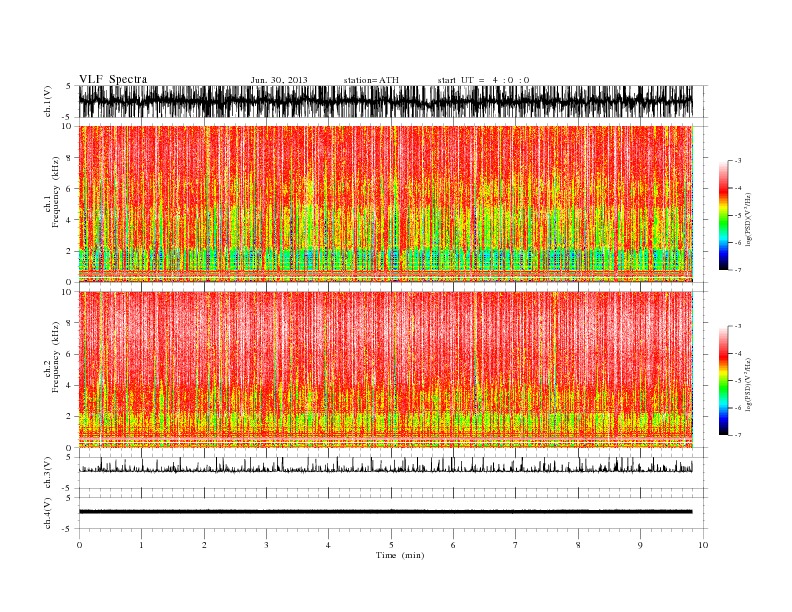Click the "-4" label on ch.2 colorbar

(x=737, y=354)
